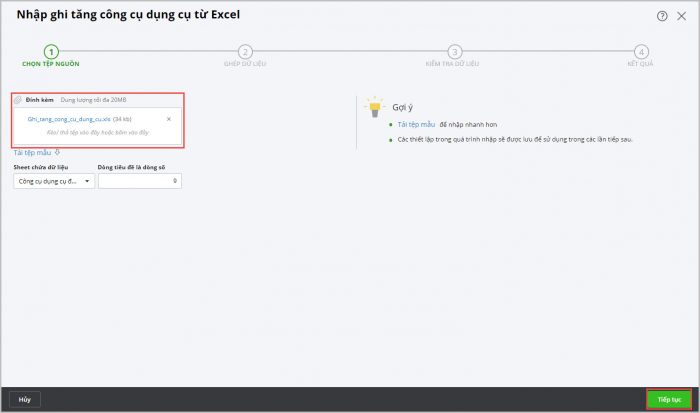
Task: Click the Ghép dữ liệu step label
Action: pos(245,63)
